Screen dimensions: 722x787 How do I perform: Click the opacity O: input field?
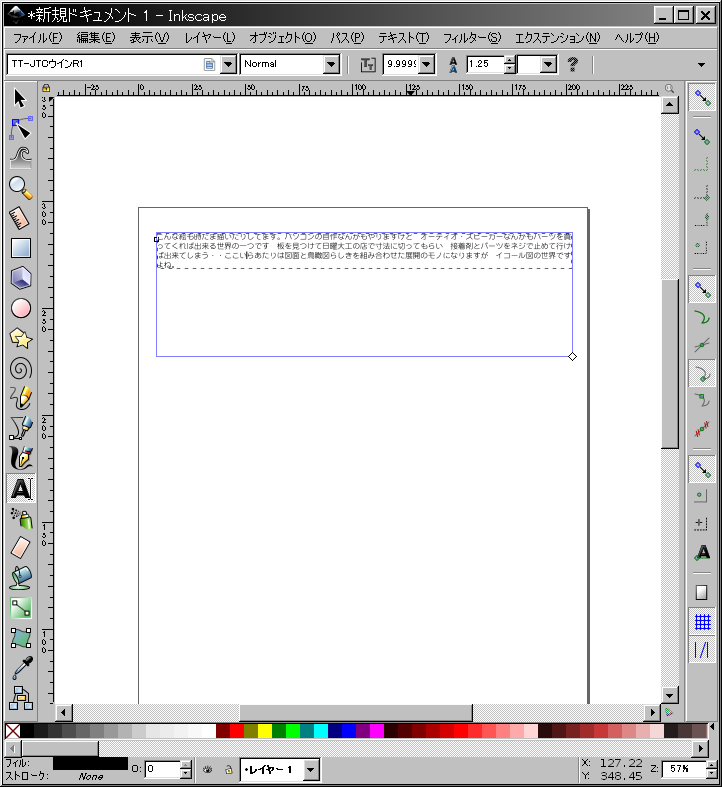(x=162, y=769)
